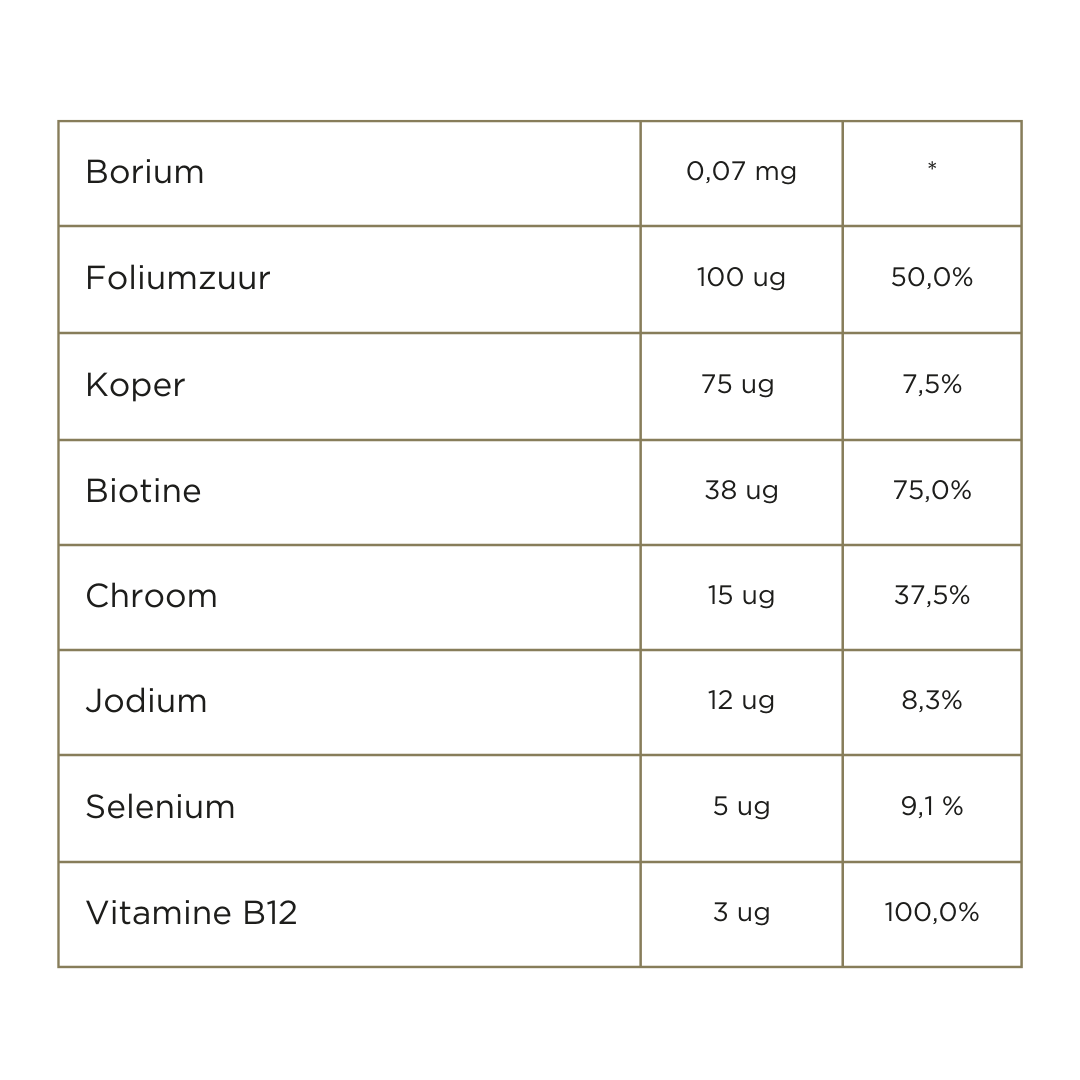Select the 37,5% percentage value
This screenshot has height=1080, width=1080.
932,596
